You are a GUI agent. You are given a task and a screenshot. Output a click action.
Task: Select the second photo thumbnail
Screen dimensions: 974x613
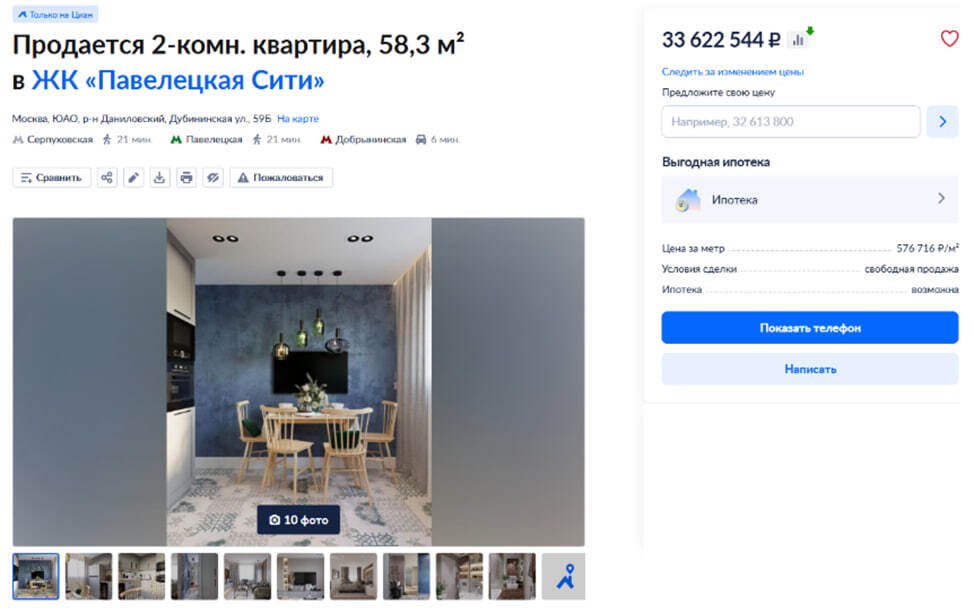pos(89,576)
